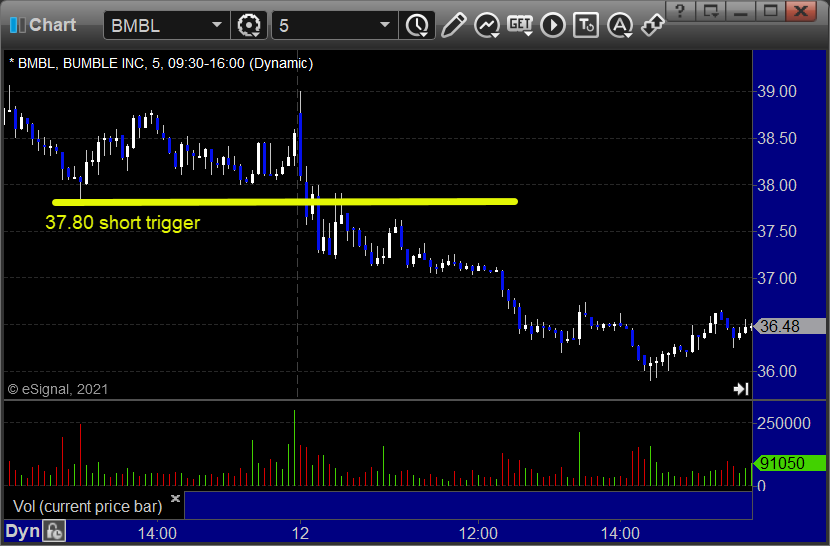
Task: Click the 38.50 price axis label
Action: (x=777, y=139)
